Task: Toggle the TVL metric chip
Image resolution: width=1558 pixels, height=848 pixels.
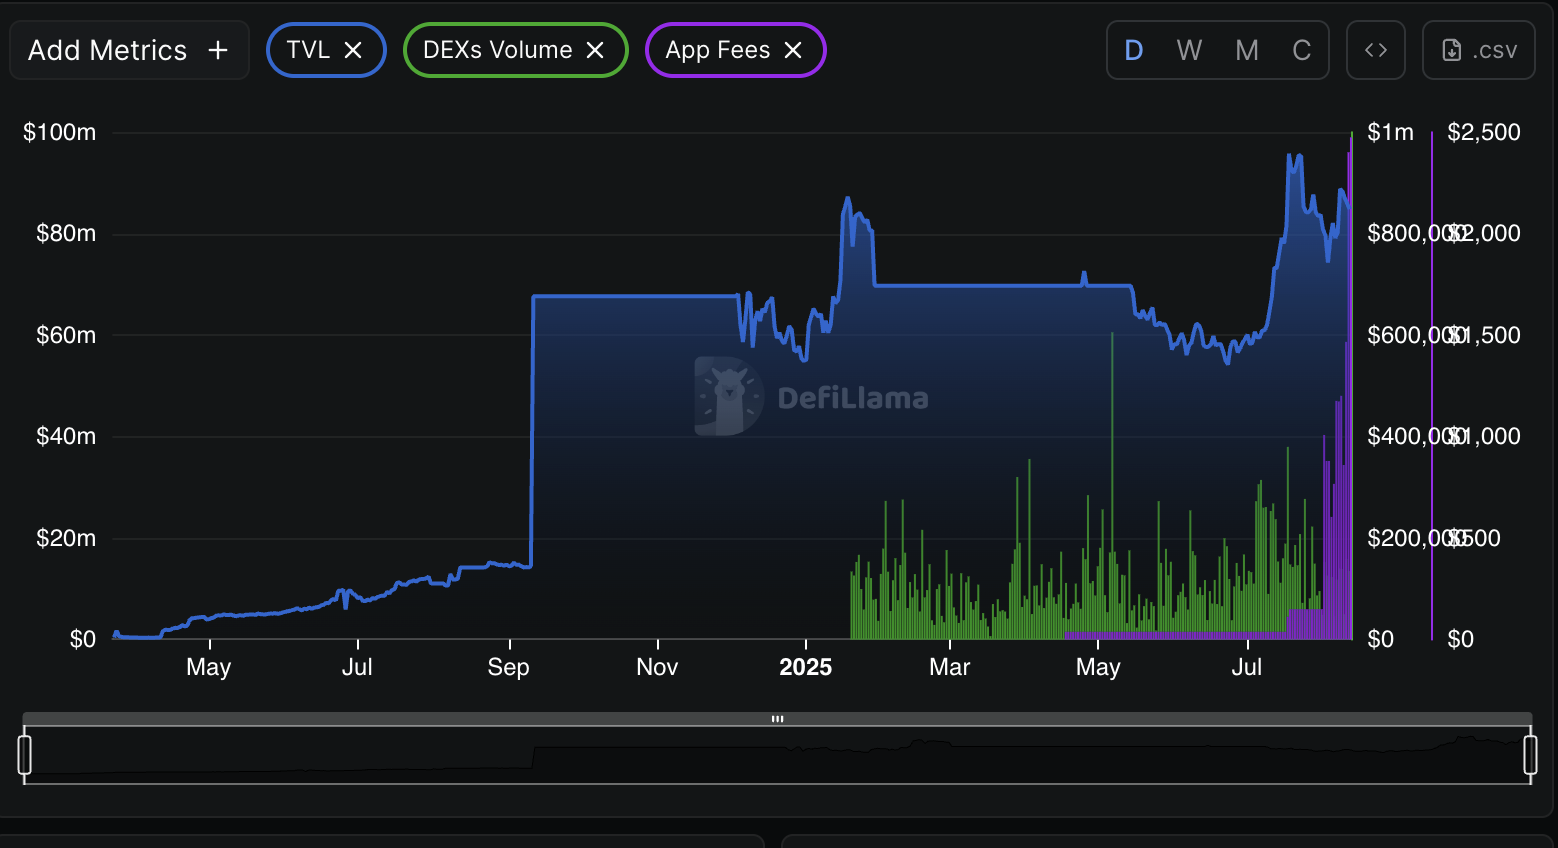Action: pos(308,50)
